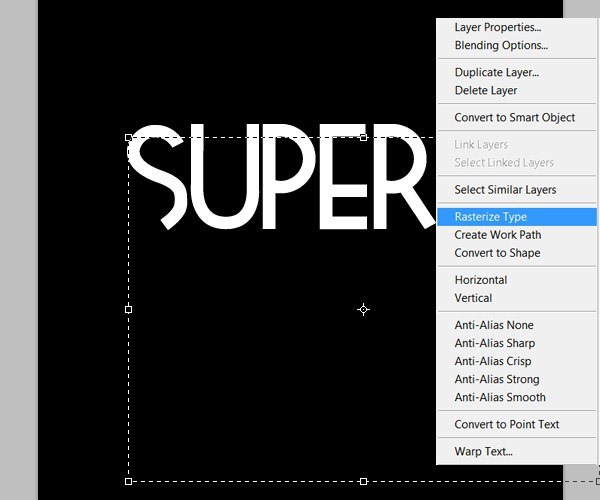Select Anti-Alias Crisp
Screen dimensions: 600x500
[493, 361]
